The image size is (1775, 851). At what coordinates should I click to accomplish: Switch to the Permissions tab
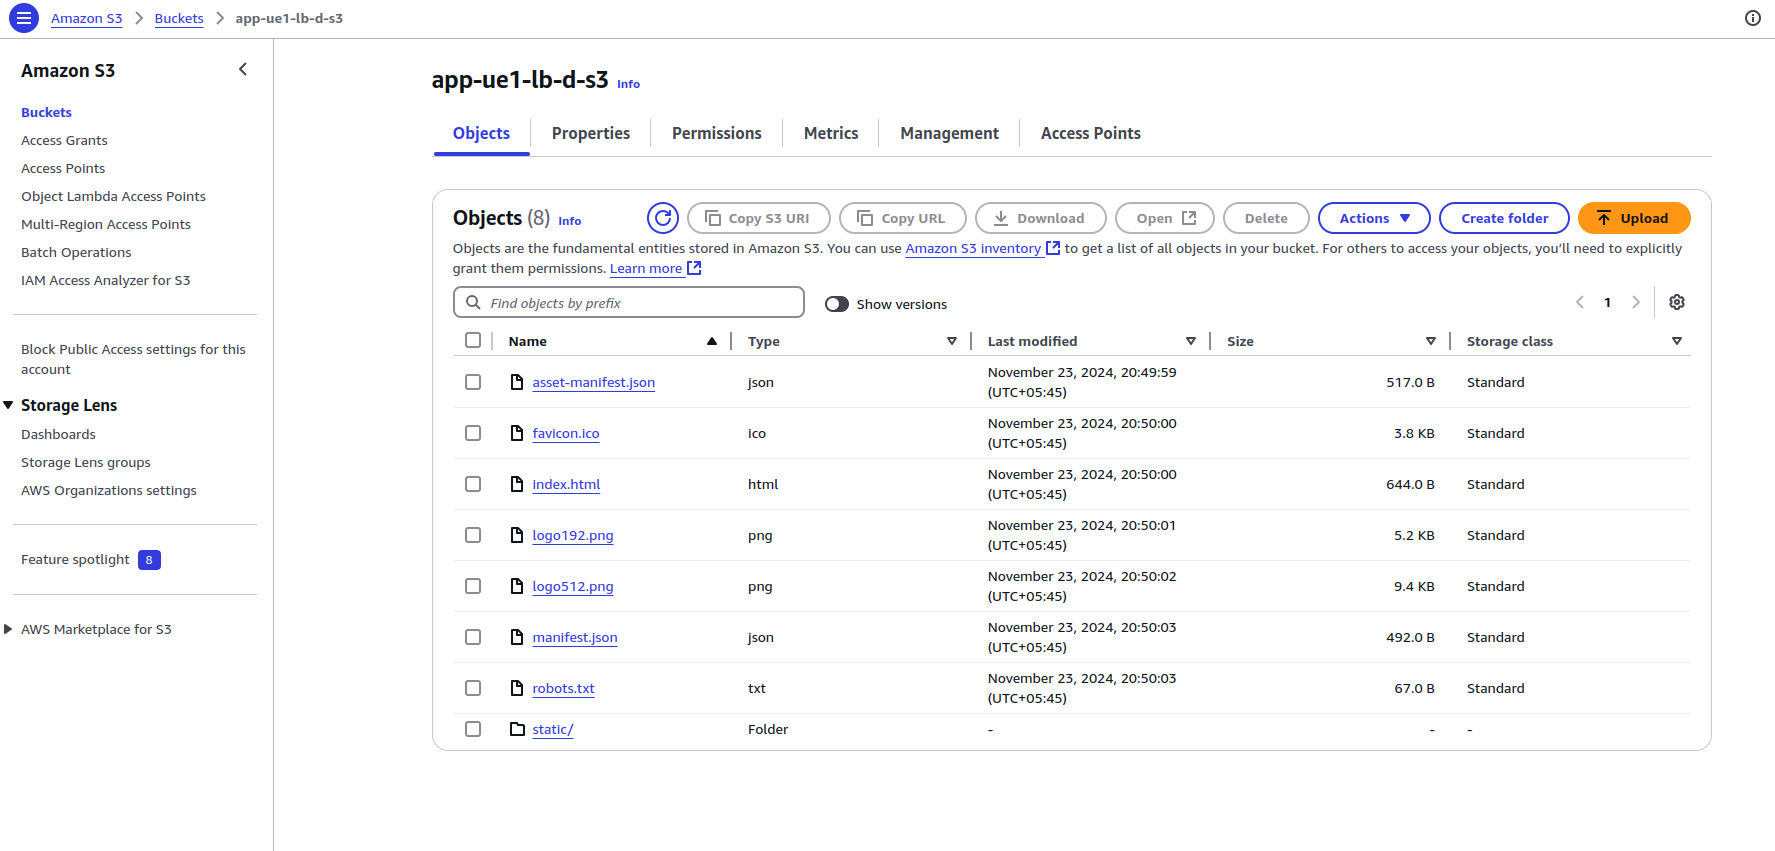[717, 133]
